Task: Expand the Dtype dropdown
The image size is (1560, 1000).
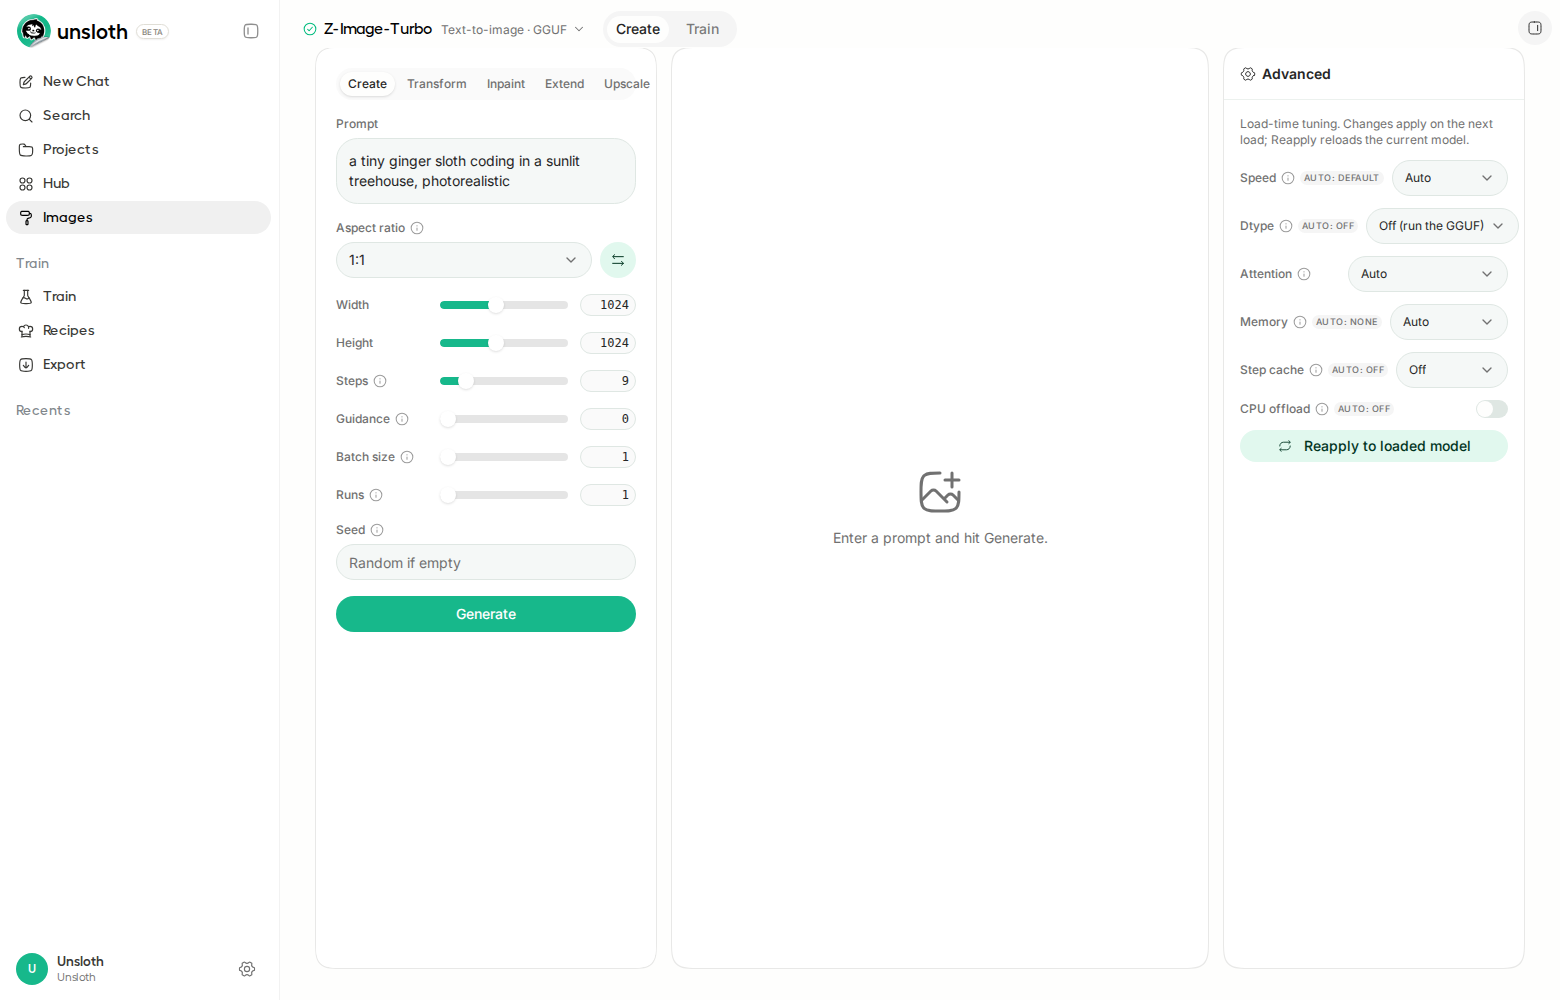Action: [1442, 226]
